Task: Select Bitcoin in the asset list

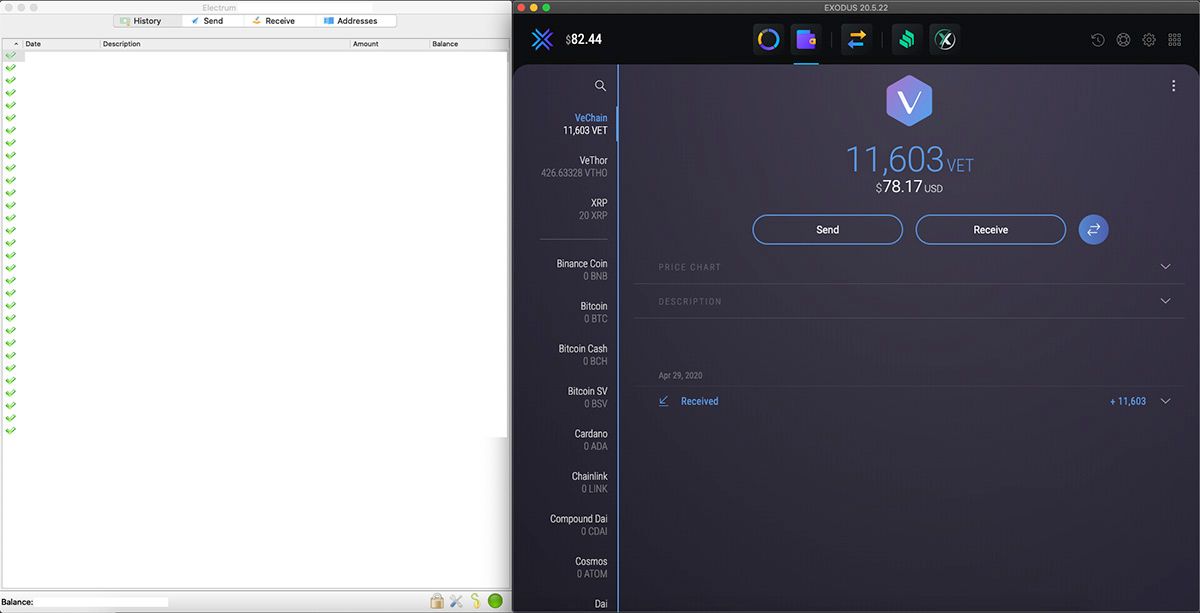Action: click(x=594, y=312)
